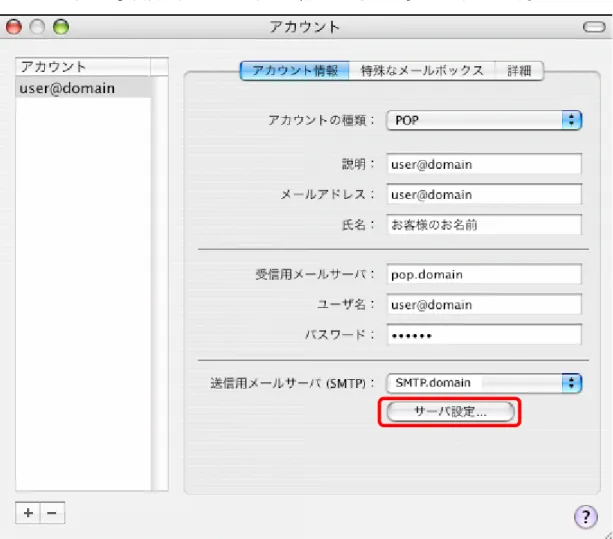
Task: Switch to アカウント情報 tab
Action: 295,71
